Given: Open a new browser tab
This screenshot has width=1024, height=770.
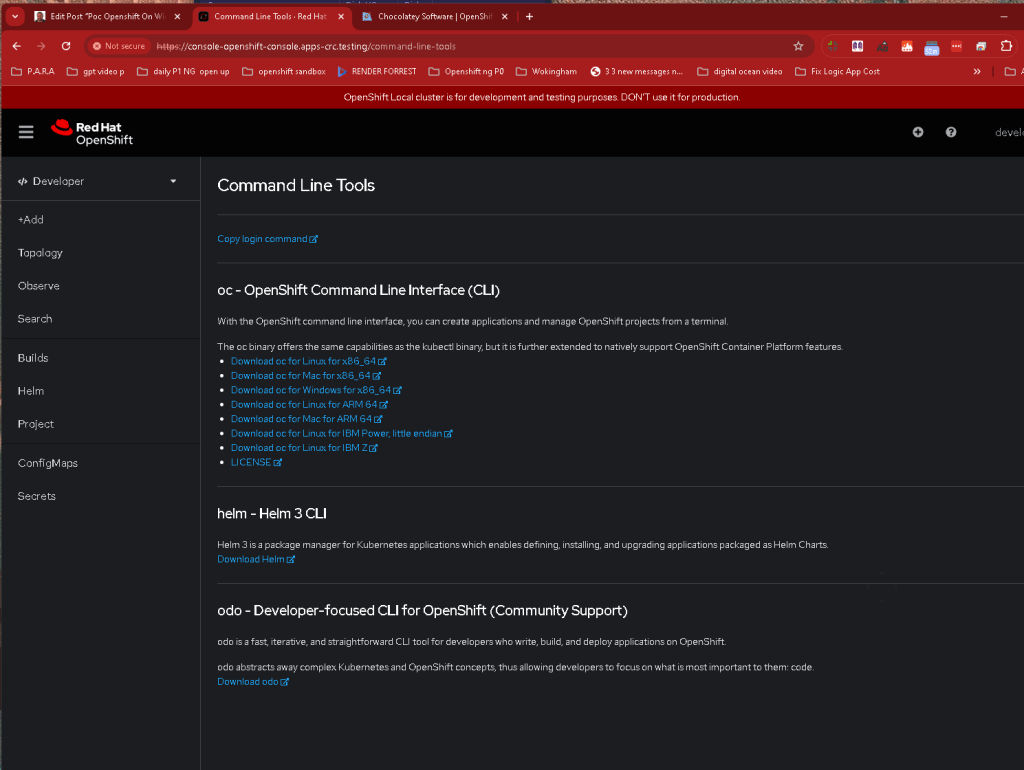Looking at the screenshot, I should pyautogui.click(x=530, y=16).
